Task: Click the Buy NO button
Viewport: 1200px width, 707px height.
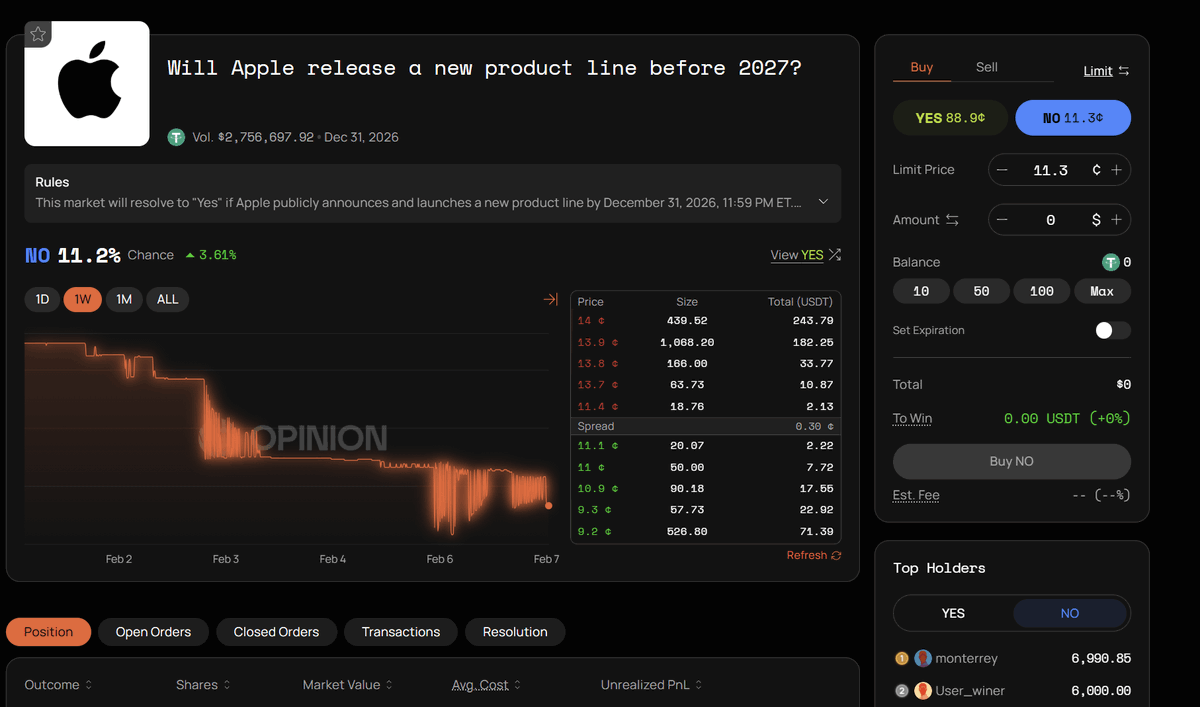Action: pyautogui.click(x=1011, y=461)
